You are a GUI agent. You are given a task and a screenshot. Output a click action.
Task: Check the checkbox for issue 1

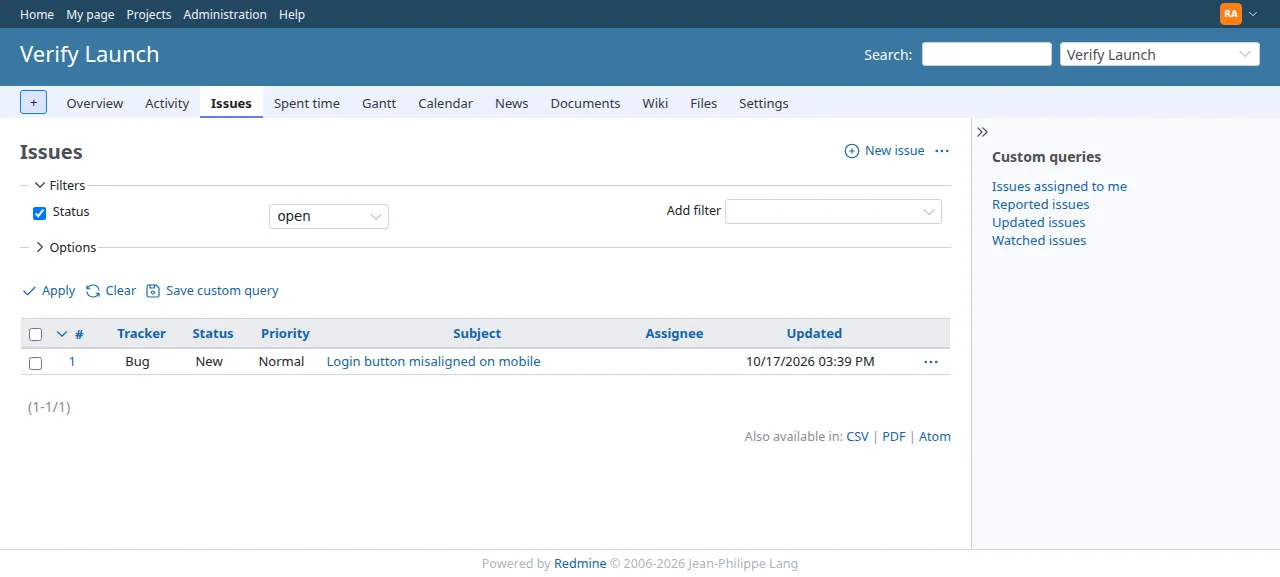point(36,363)
